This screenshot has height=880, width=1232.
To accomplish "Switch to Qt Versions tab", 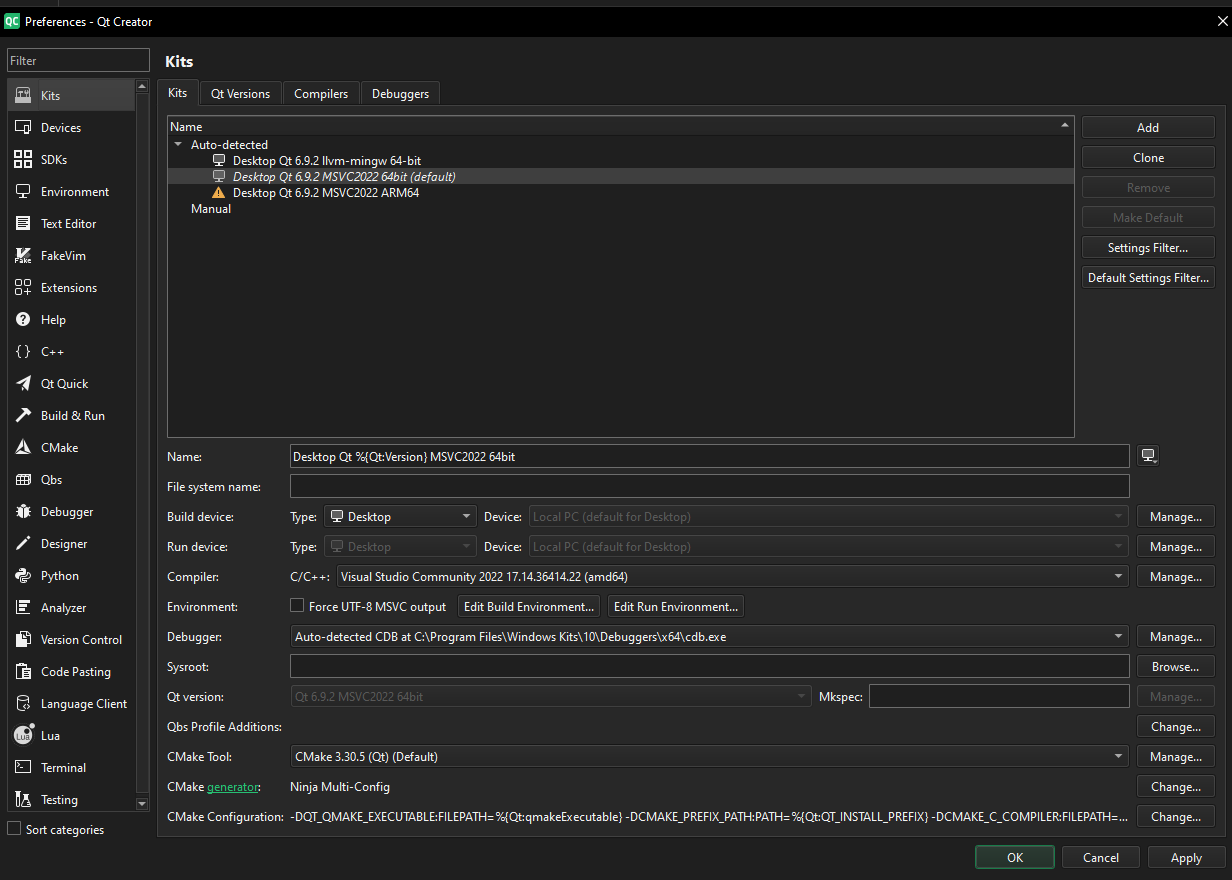I will point(240,93).
